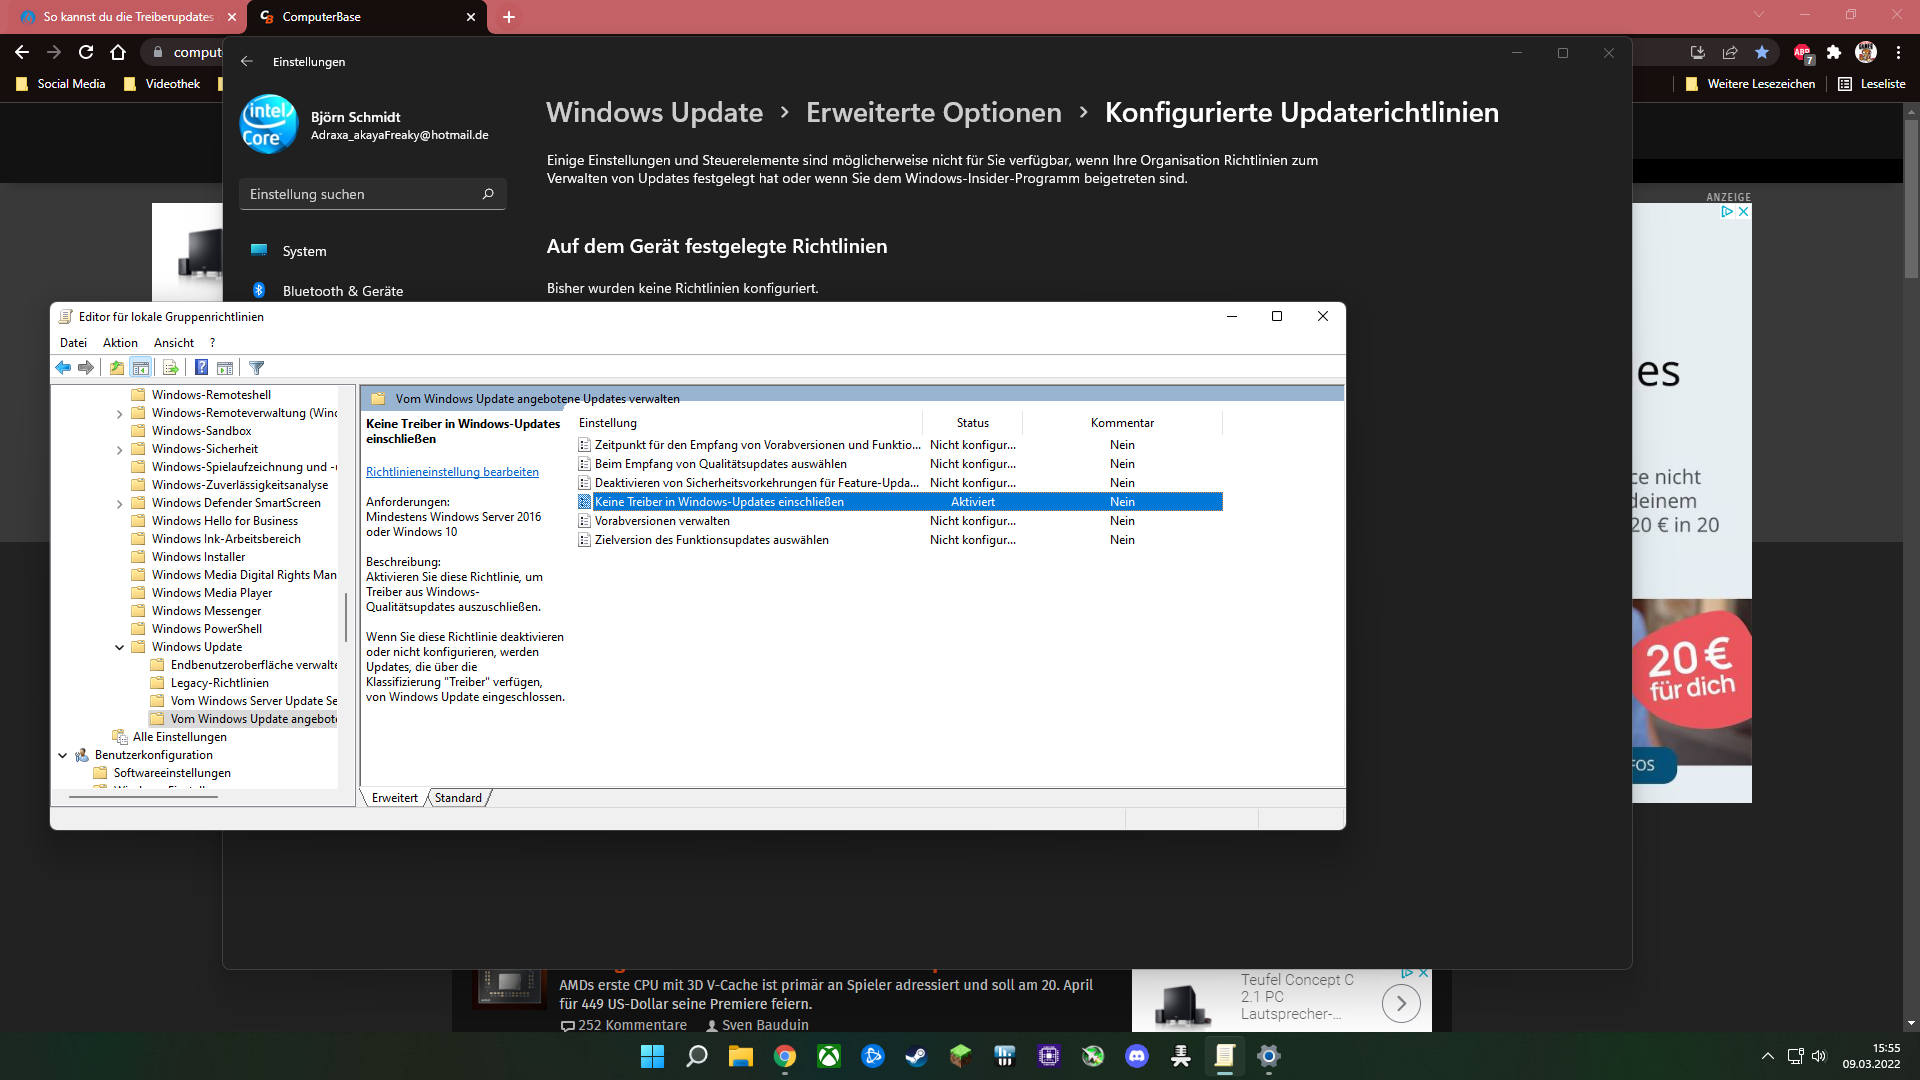The image size is (1920, 1080).
Task: Reload the page in Chrome
Action: coord(86,52)
